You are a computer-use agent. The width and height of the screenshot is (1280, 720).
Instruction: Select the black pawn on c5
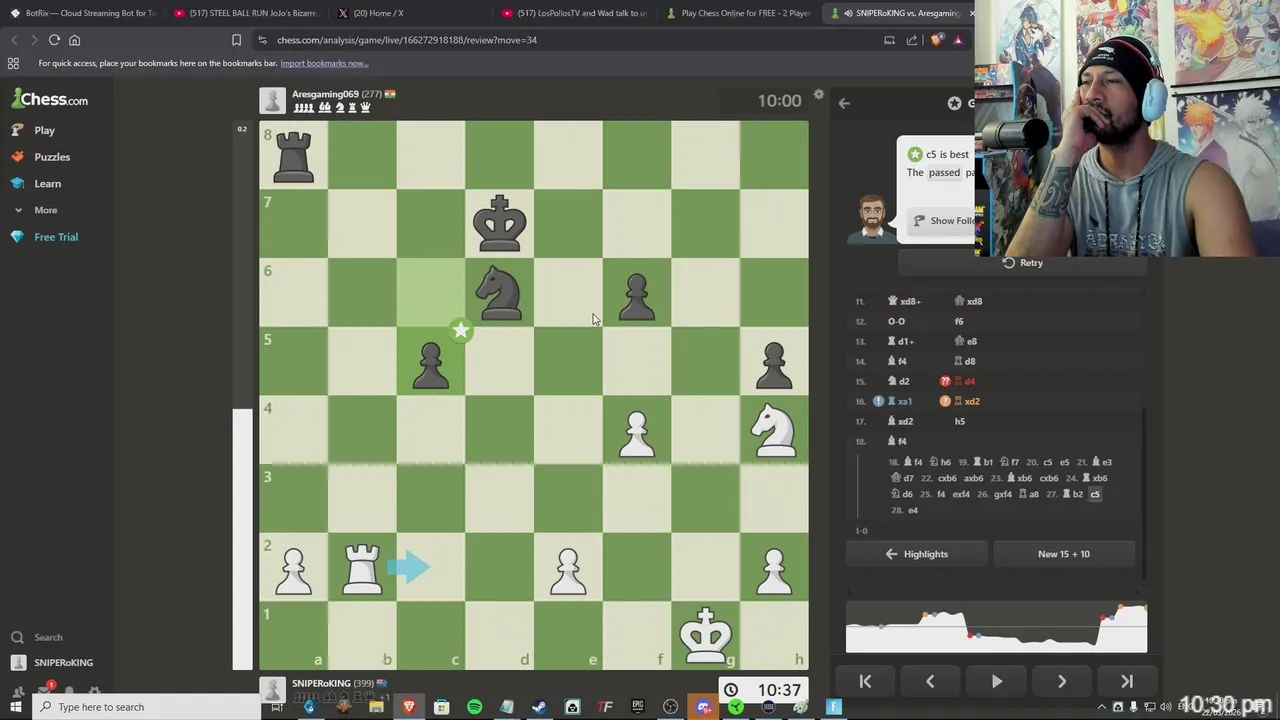(431, 366)
